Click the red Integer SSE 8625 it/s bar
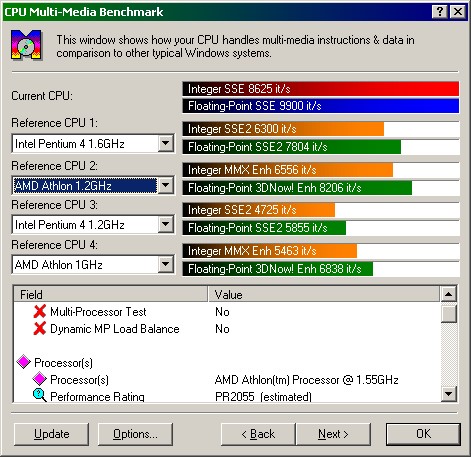Viewport: 471px width, 457px height. click(321, 89)
